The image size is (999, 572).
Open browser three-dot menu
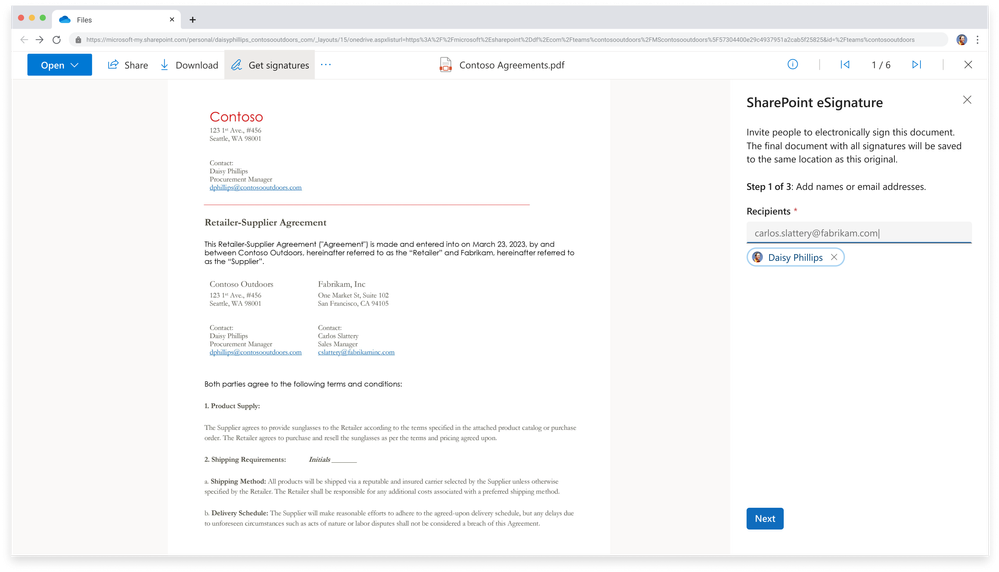977,39
